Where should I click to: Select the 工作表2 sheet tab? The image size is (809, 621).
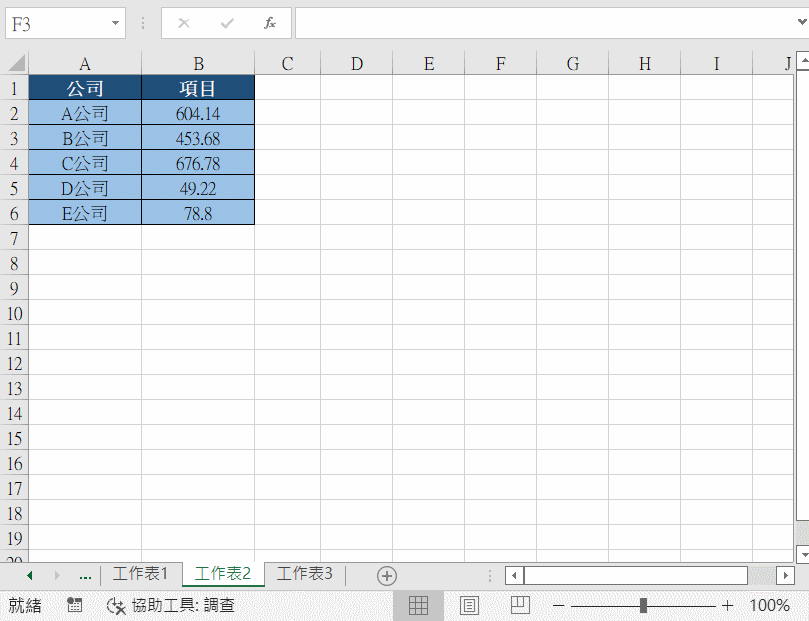pos(223,574)
